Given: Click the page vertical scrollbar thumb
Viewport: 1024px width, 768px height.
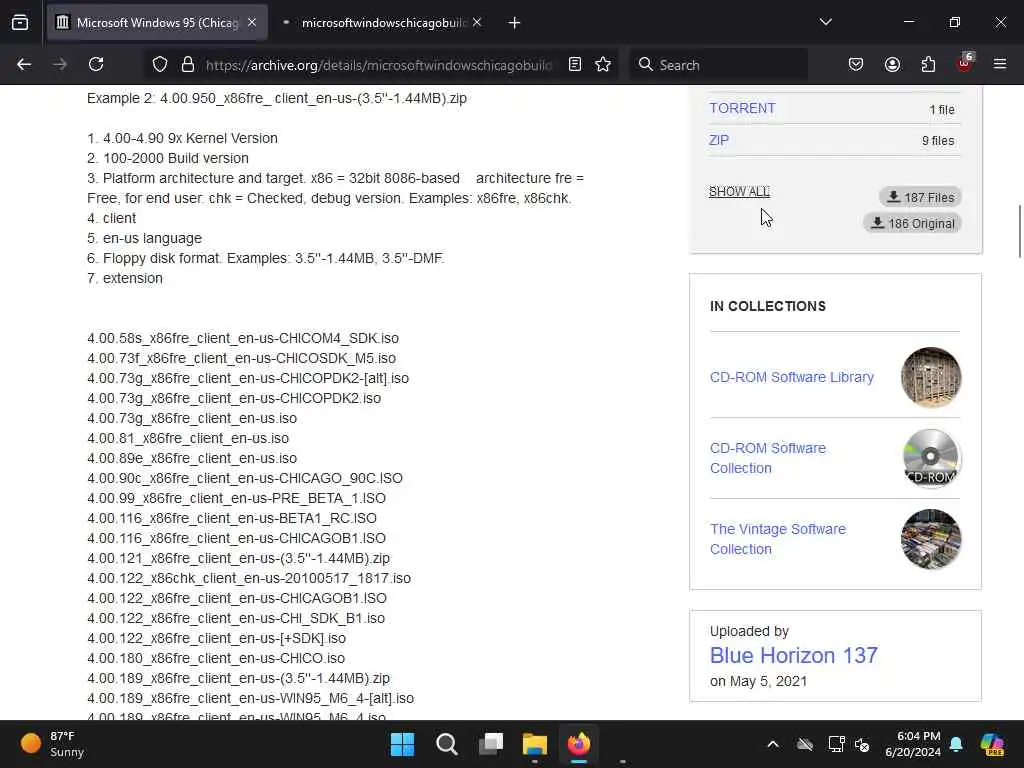Looking at the screenshot, I should (1019, 232).
